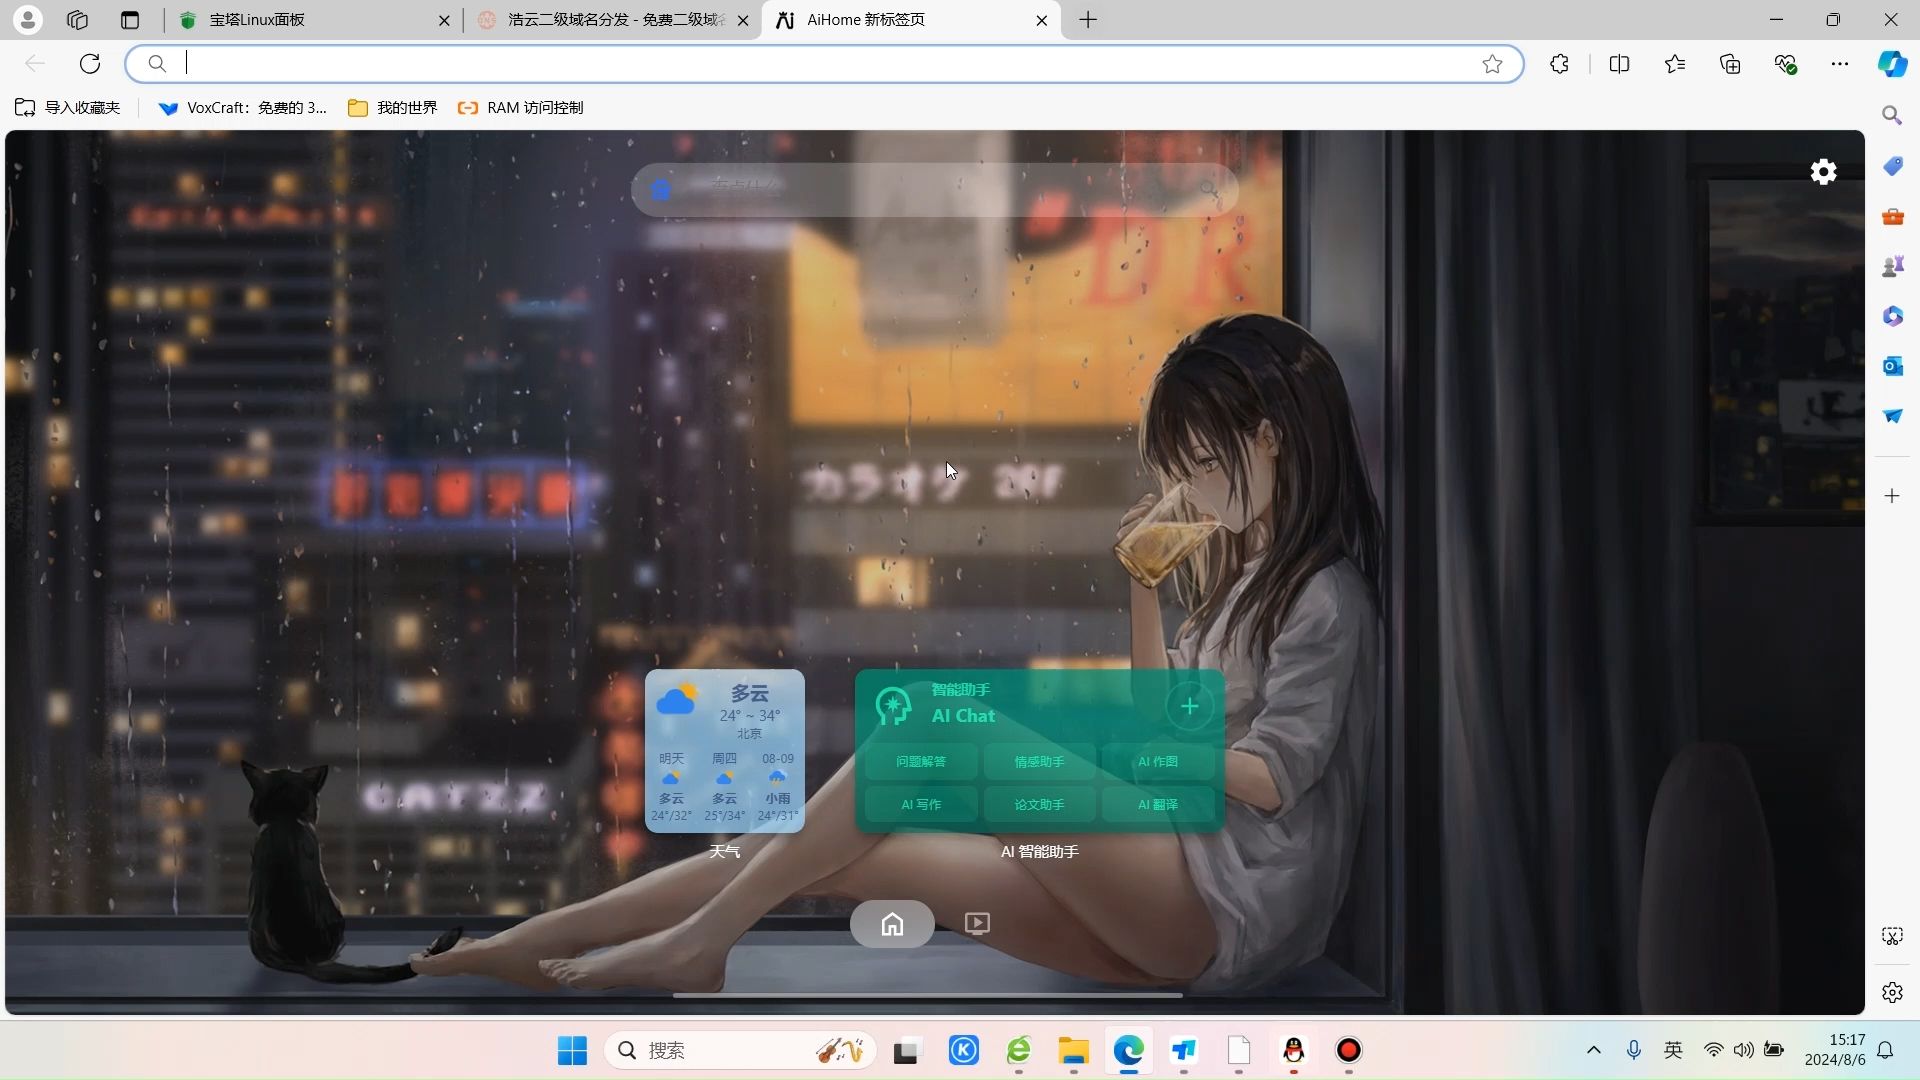The image size is (1920, 1080).
Task: Open the AiHome settings gear
Action: [x=1823, y=172]
